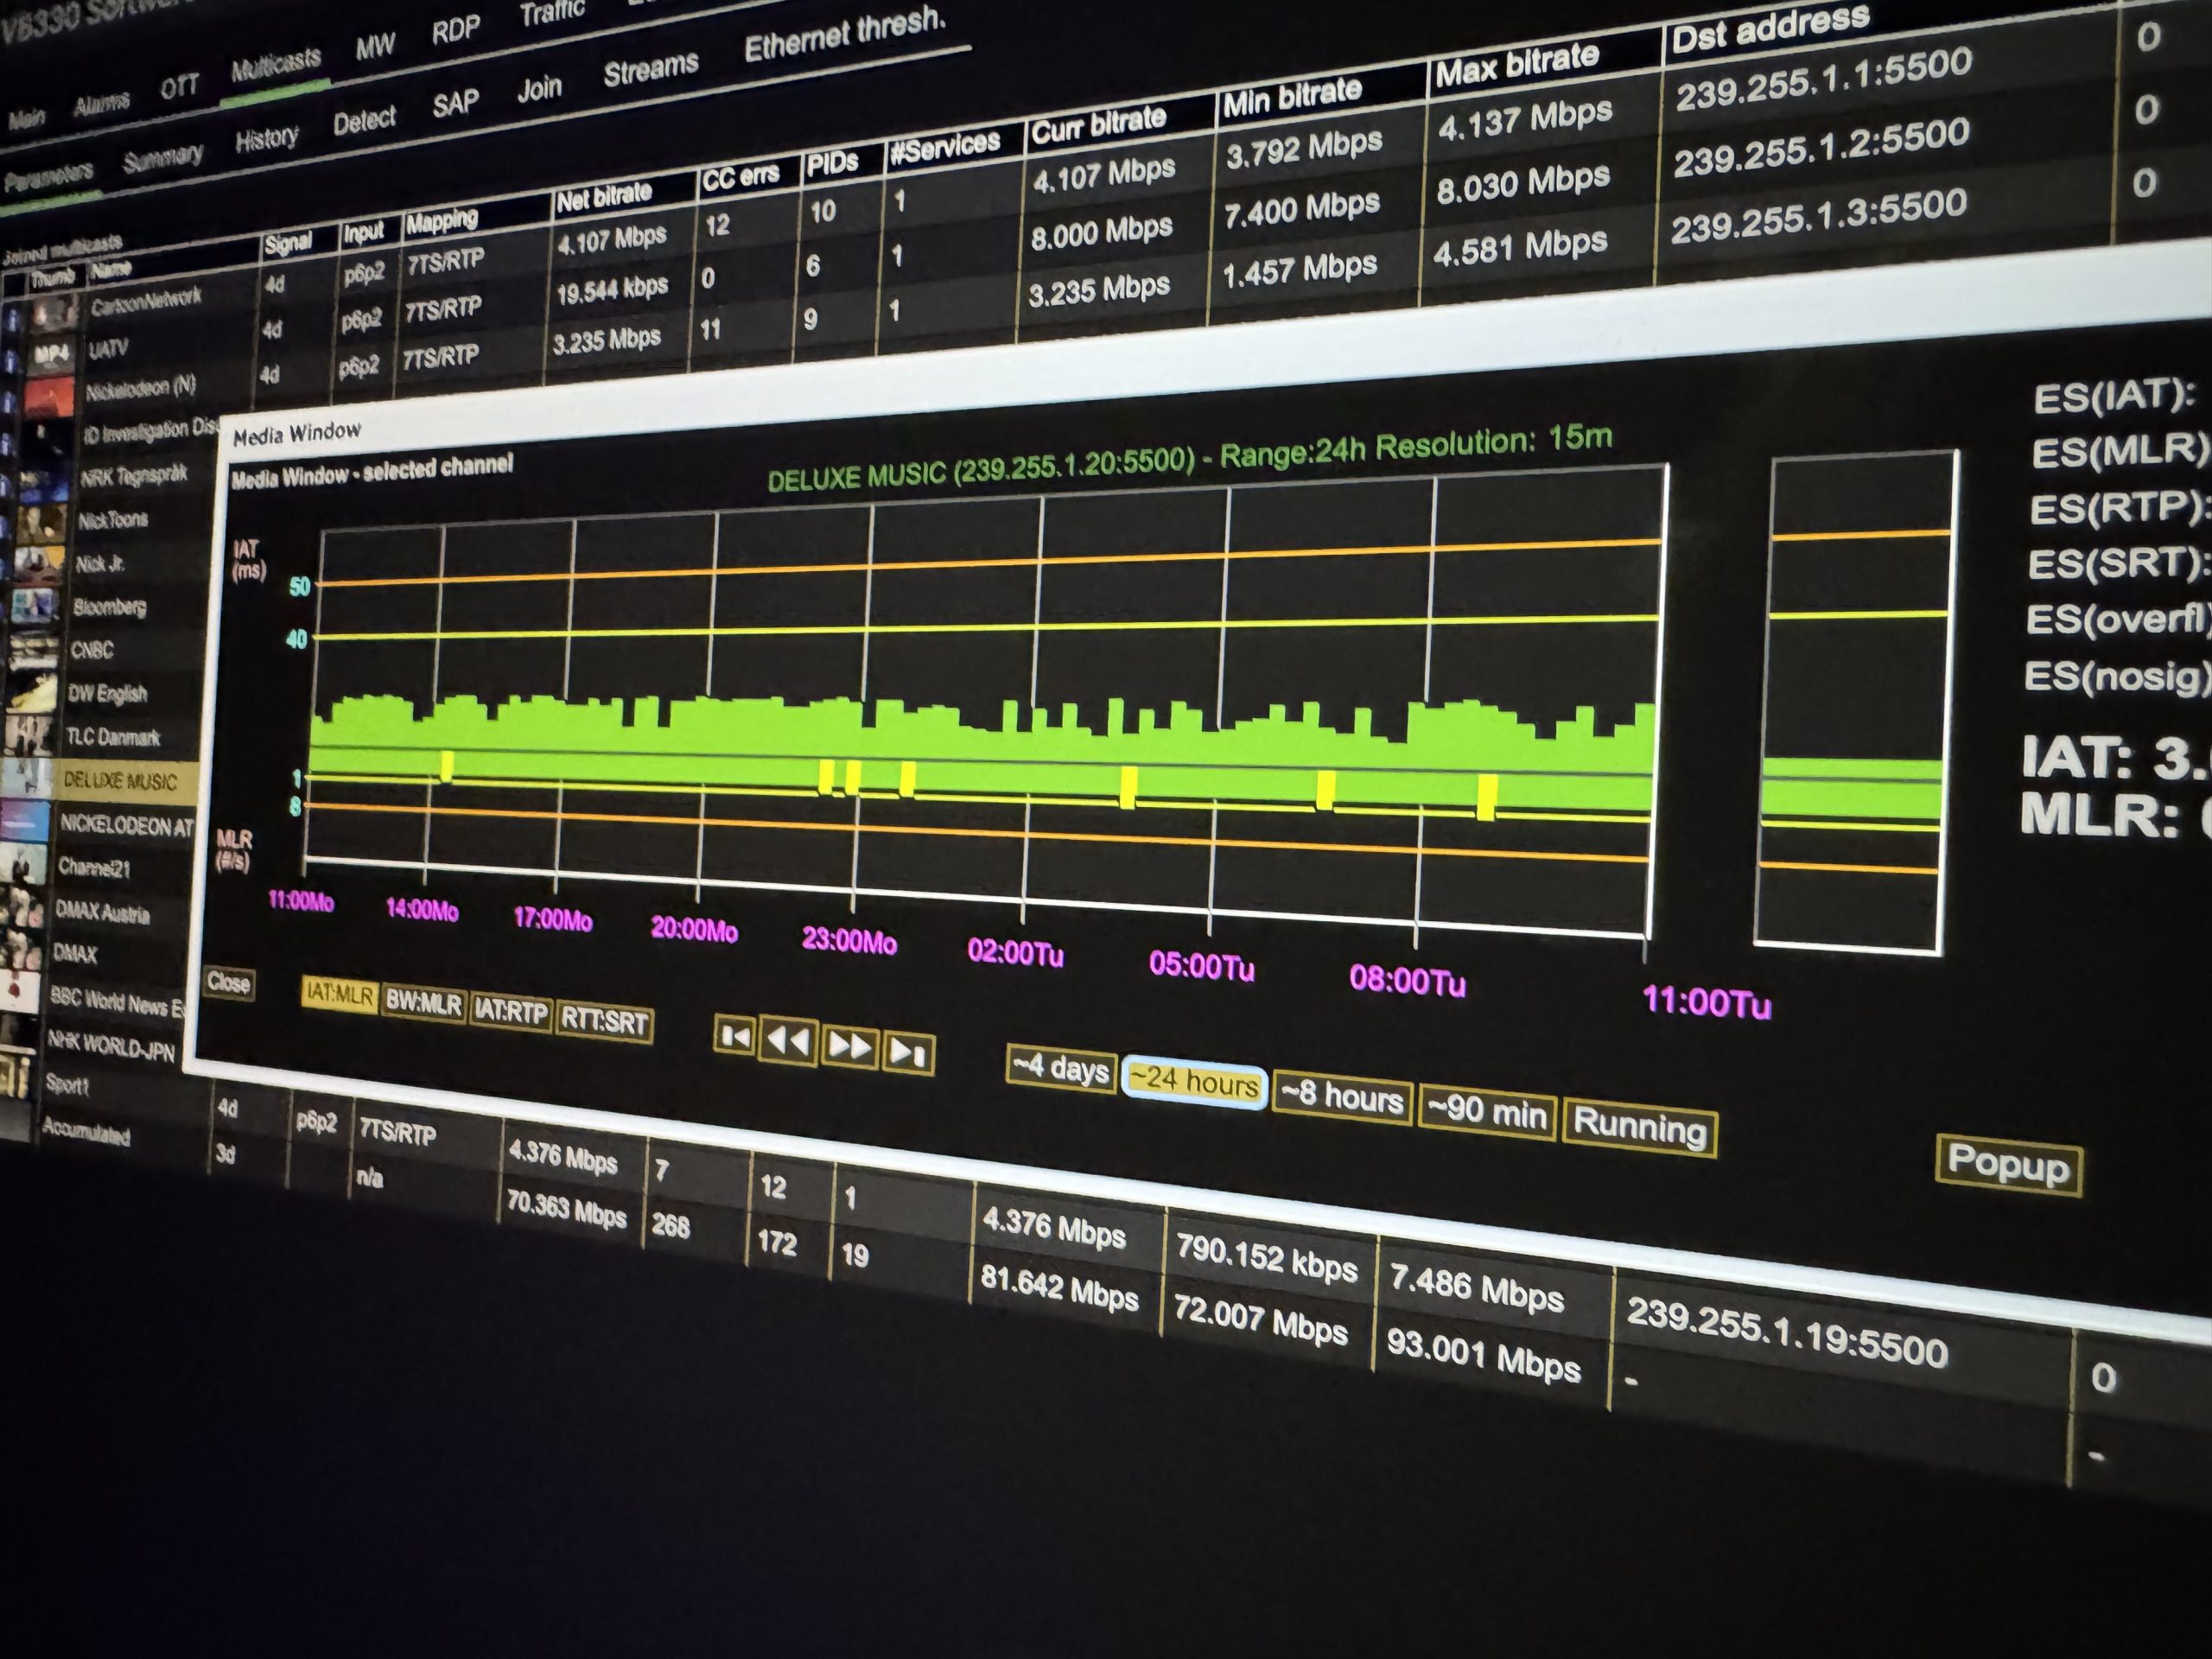The width and height of the screenshot is (2212, 1659).
Task: Close the Media Window panel
Action: (228, 983)
